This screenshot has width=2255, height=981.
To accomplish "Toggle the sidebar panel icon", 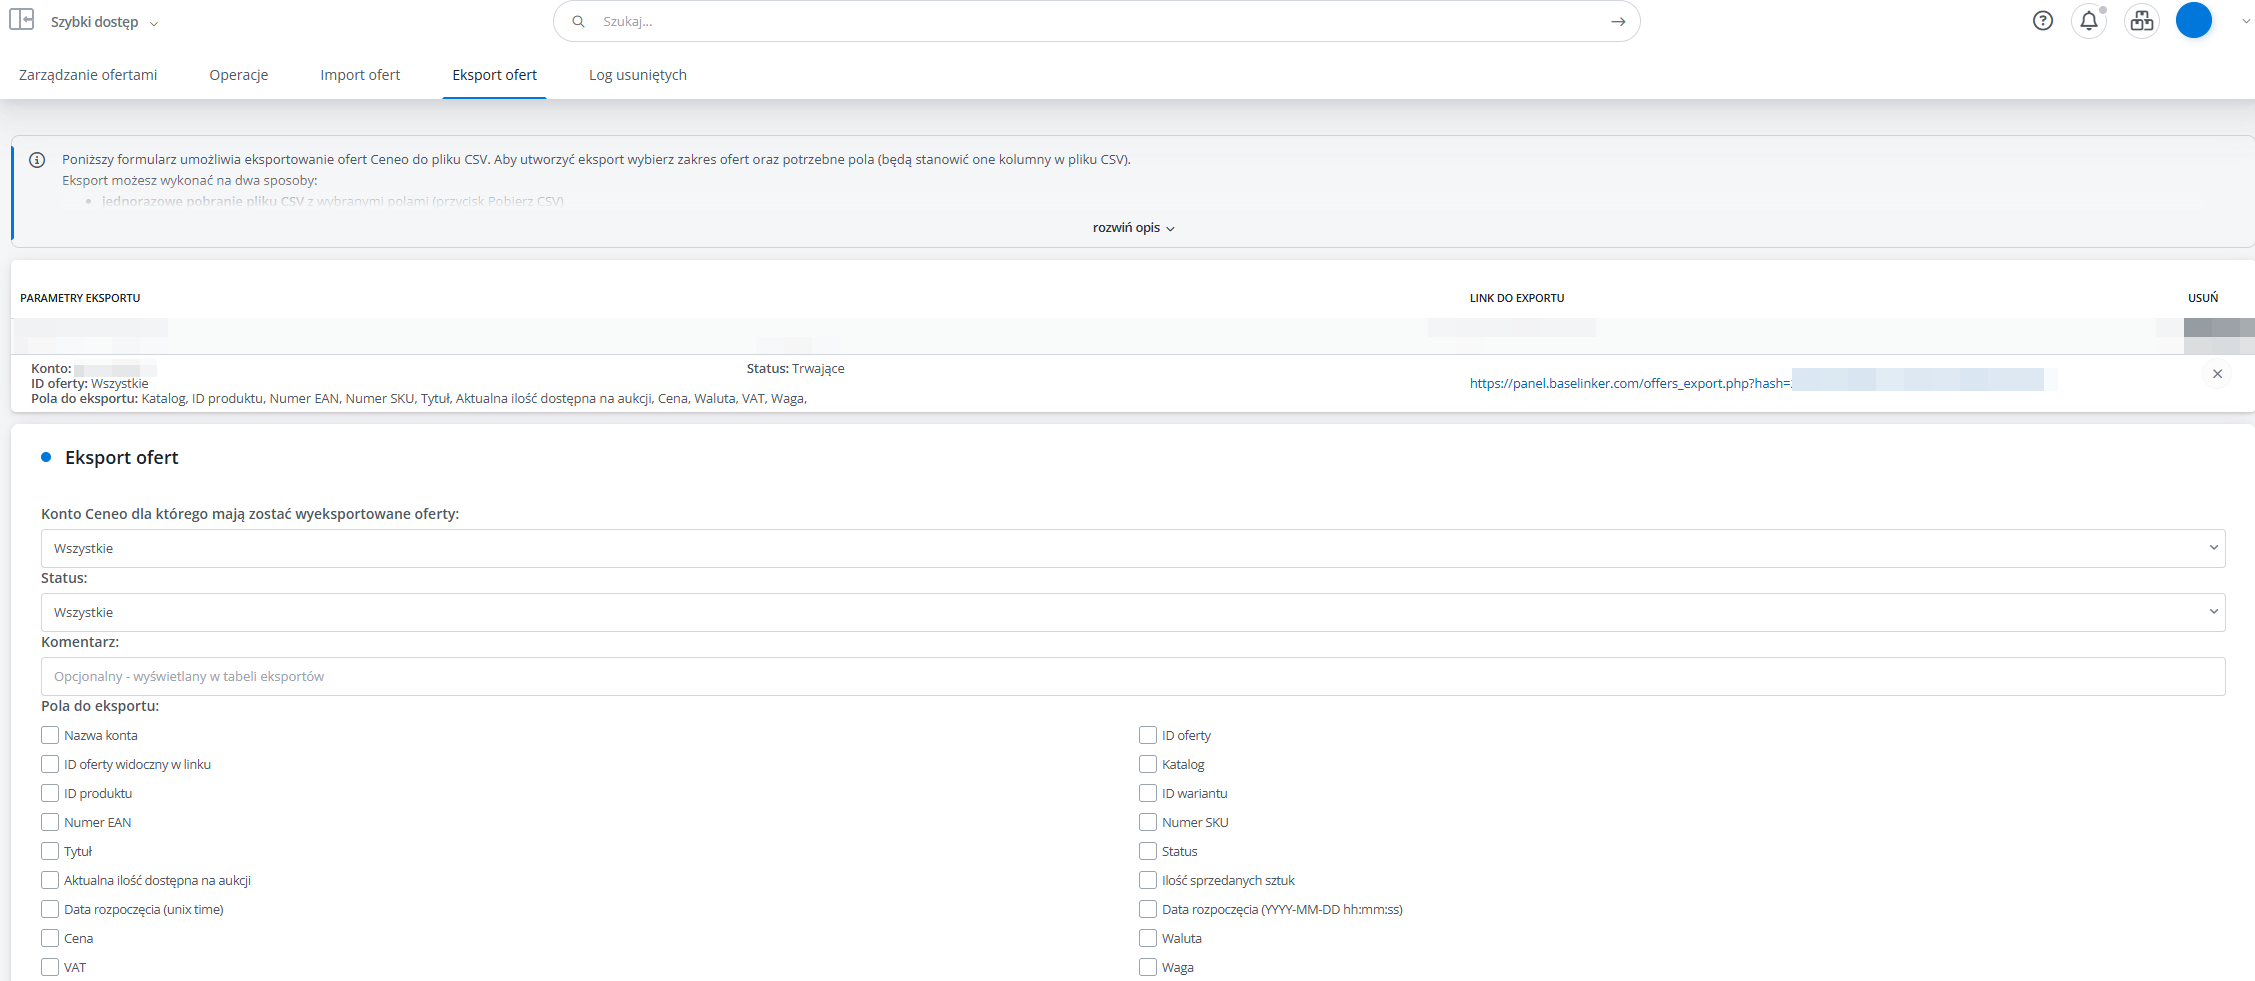I will (22, 20).
